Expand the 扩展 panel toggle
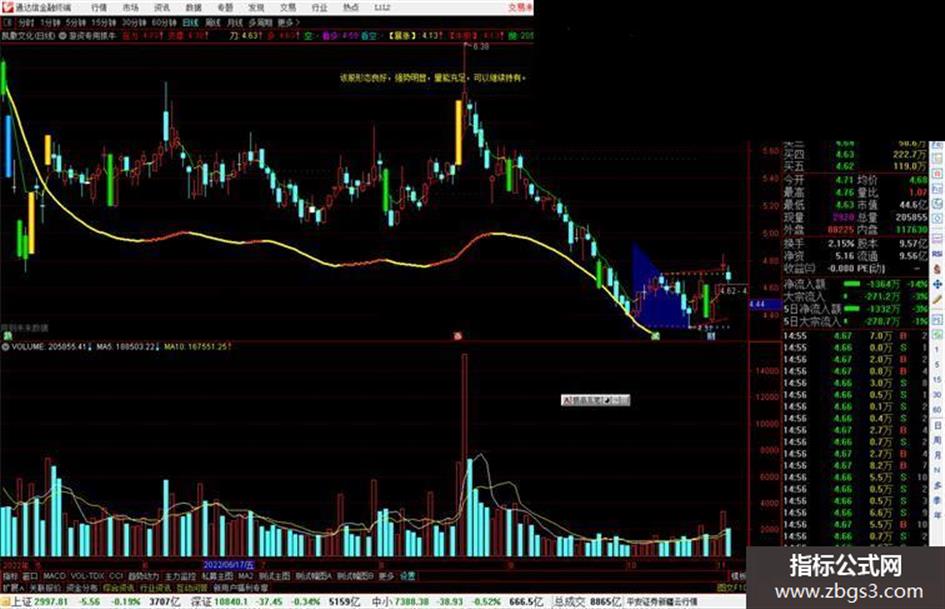This screenshot has height=609, width=945. 12,587
